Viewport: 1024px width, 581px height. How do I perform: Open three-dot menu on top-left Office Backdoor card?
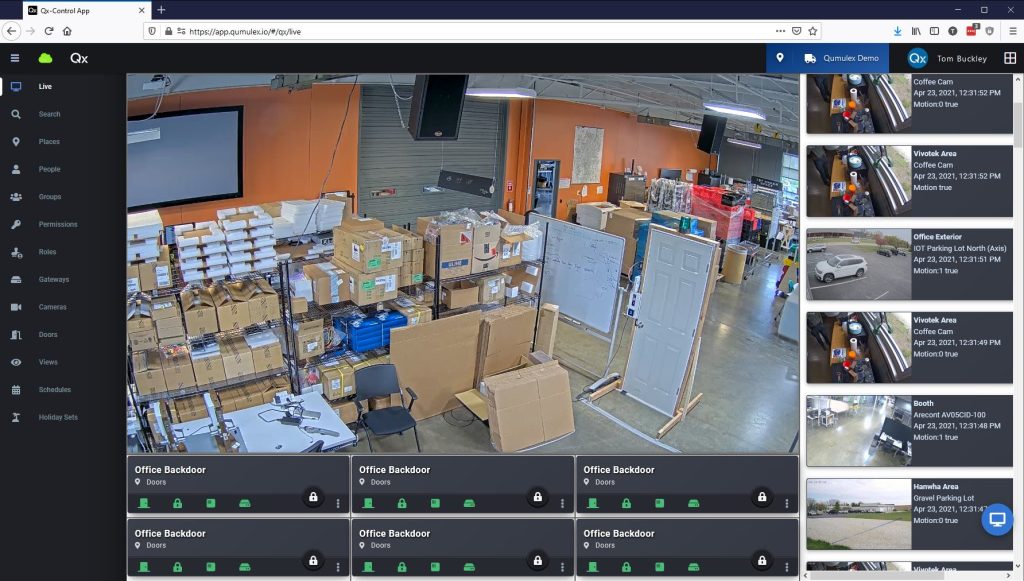coord(338,503)
